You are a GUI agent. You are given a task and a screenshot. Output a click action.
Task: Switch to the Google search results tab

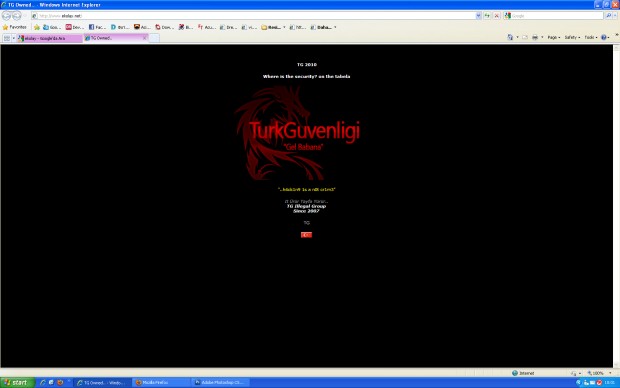point(49,38)
